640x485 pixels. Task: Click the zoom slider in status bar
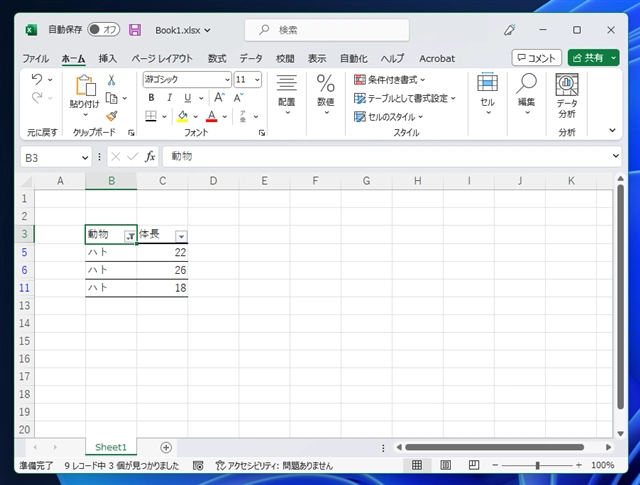(x=537, y=466)
